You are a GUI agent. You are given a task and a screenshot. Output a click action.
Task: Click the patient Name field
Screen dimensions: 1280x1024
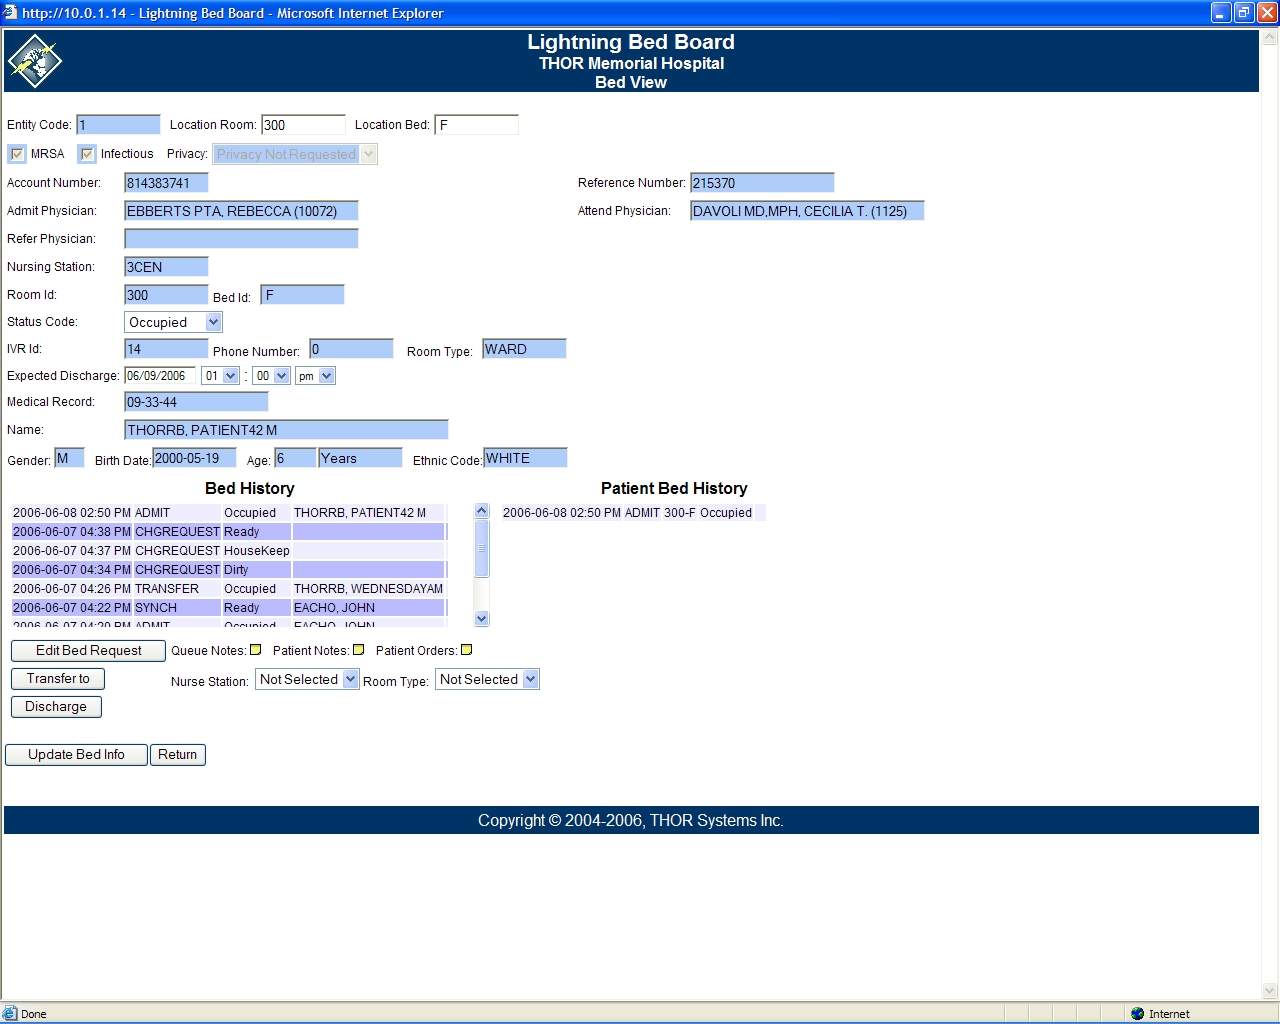286,430
